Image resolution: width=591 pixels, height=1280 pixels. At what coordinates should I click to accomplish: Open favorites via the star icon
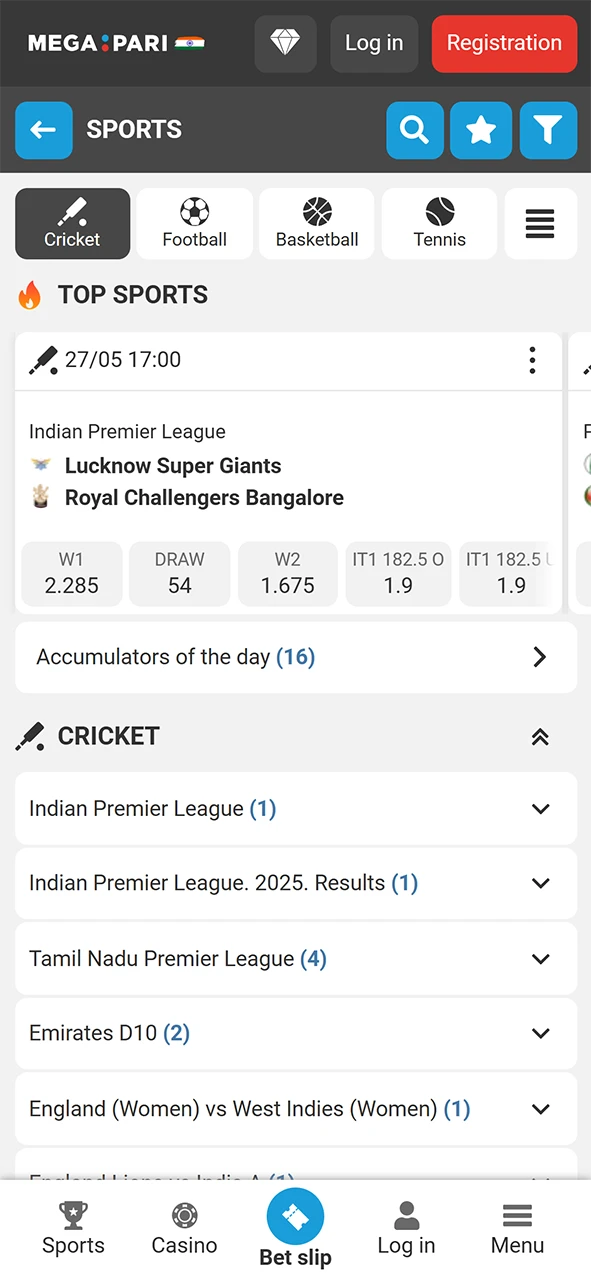click(481, 130)
